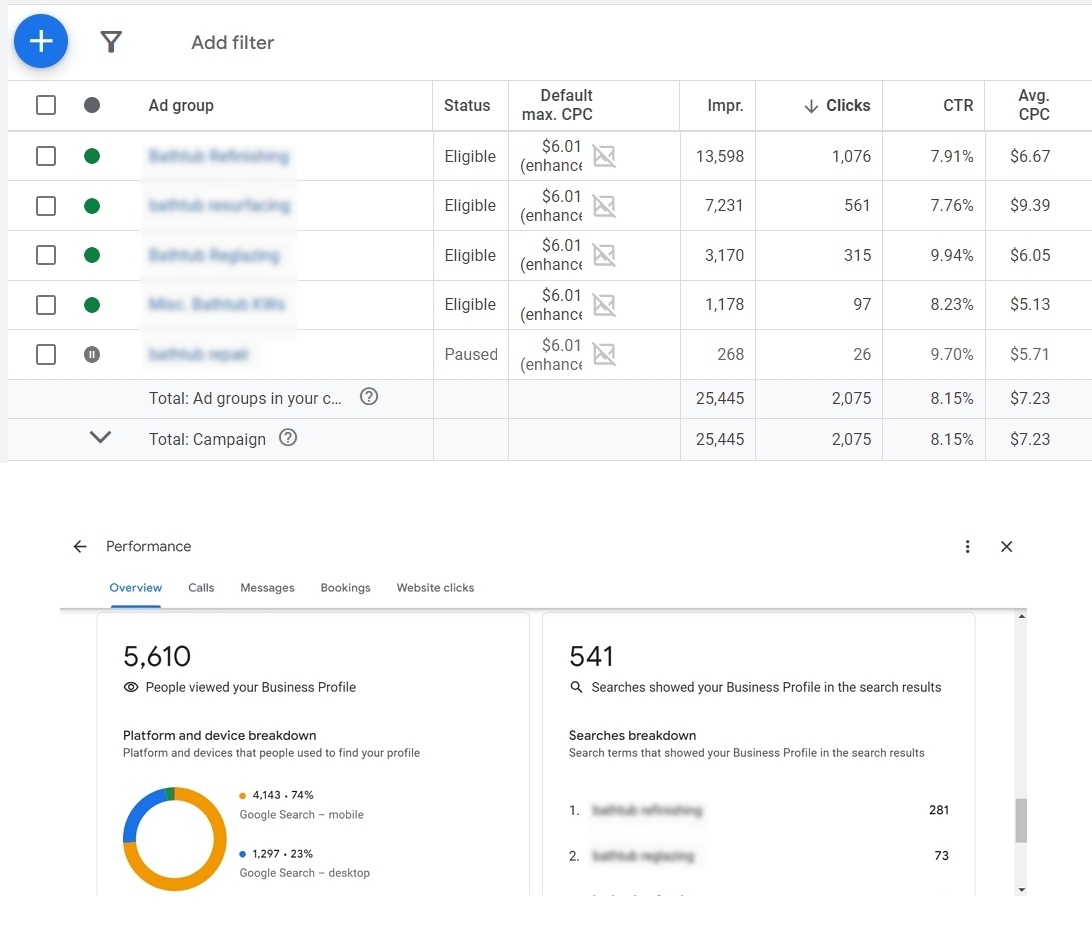The image size is (1092, 932).
Task: Tick the select-all checkbox in table header
Action: [46, 105]
